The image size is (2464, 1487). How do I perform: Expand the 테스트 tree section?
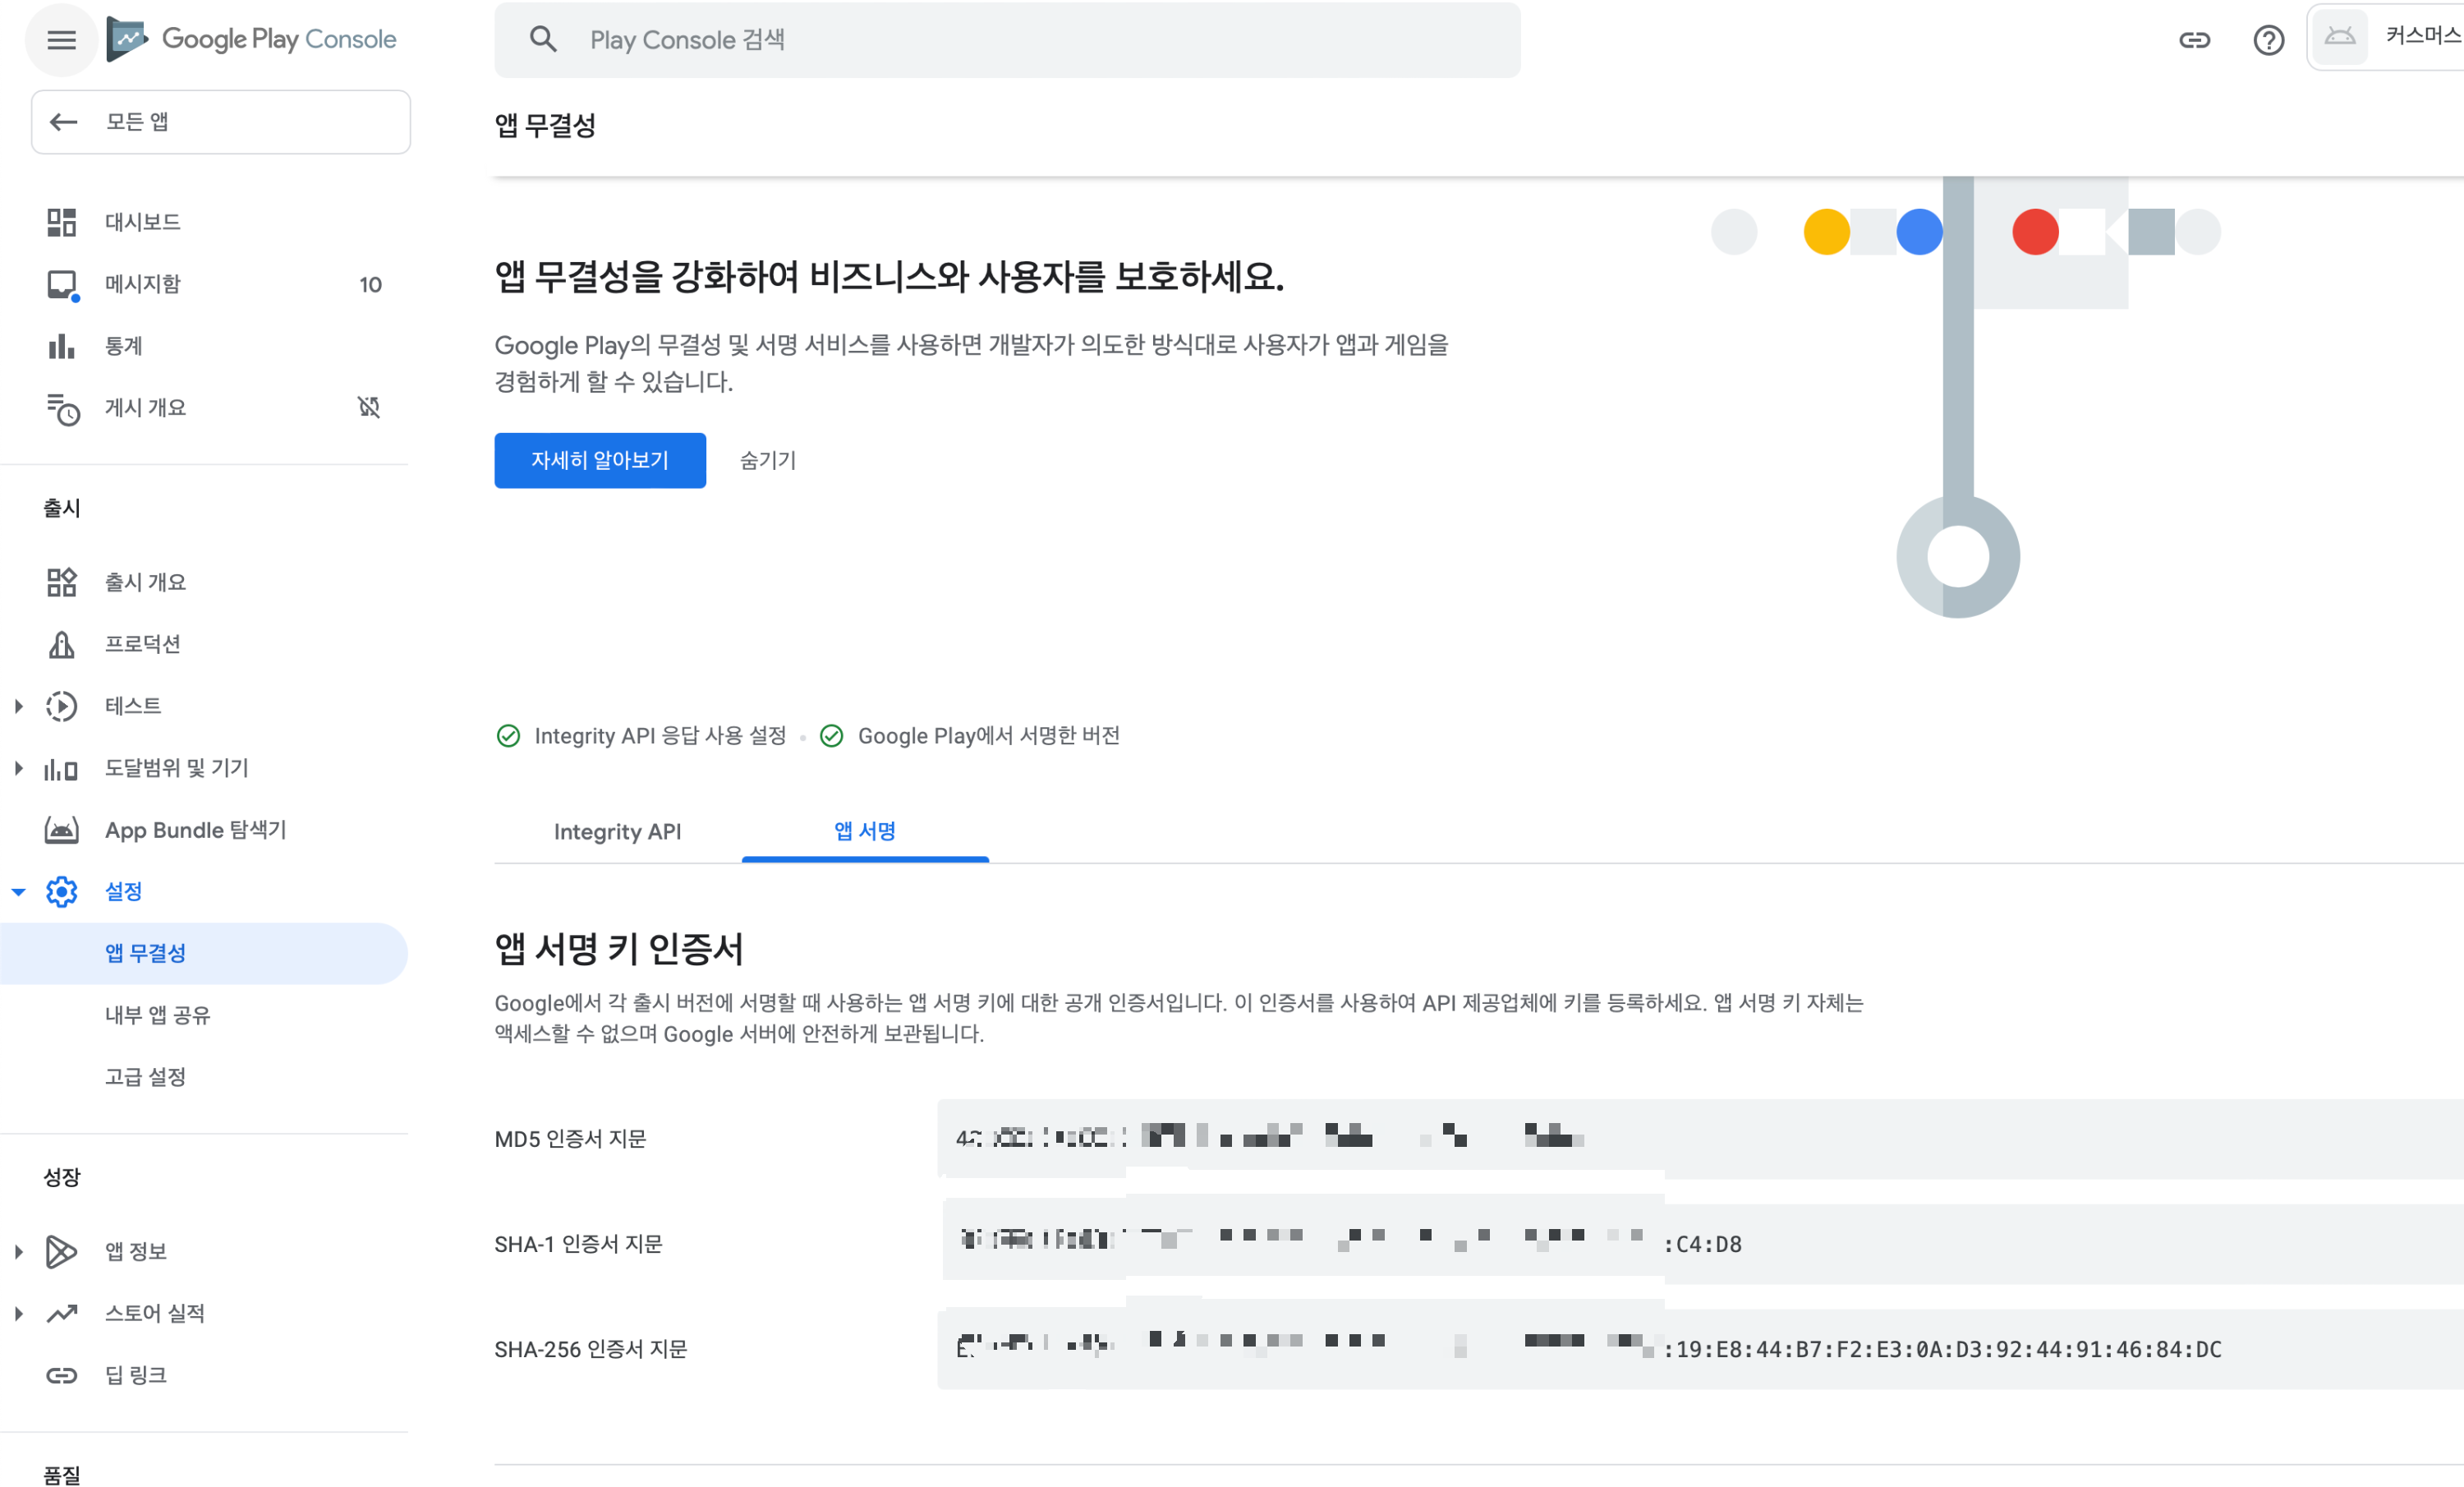[19, 706]
